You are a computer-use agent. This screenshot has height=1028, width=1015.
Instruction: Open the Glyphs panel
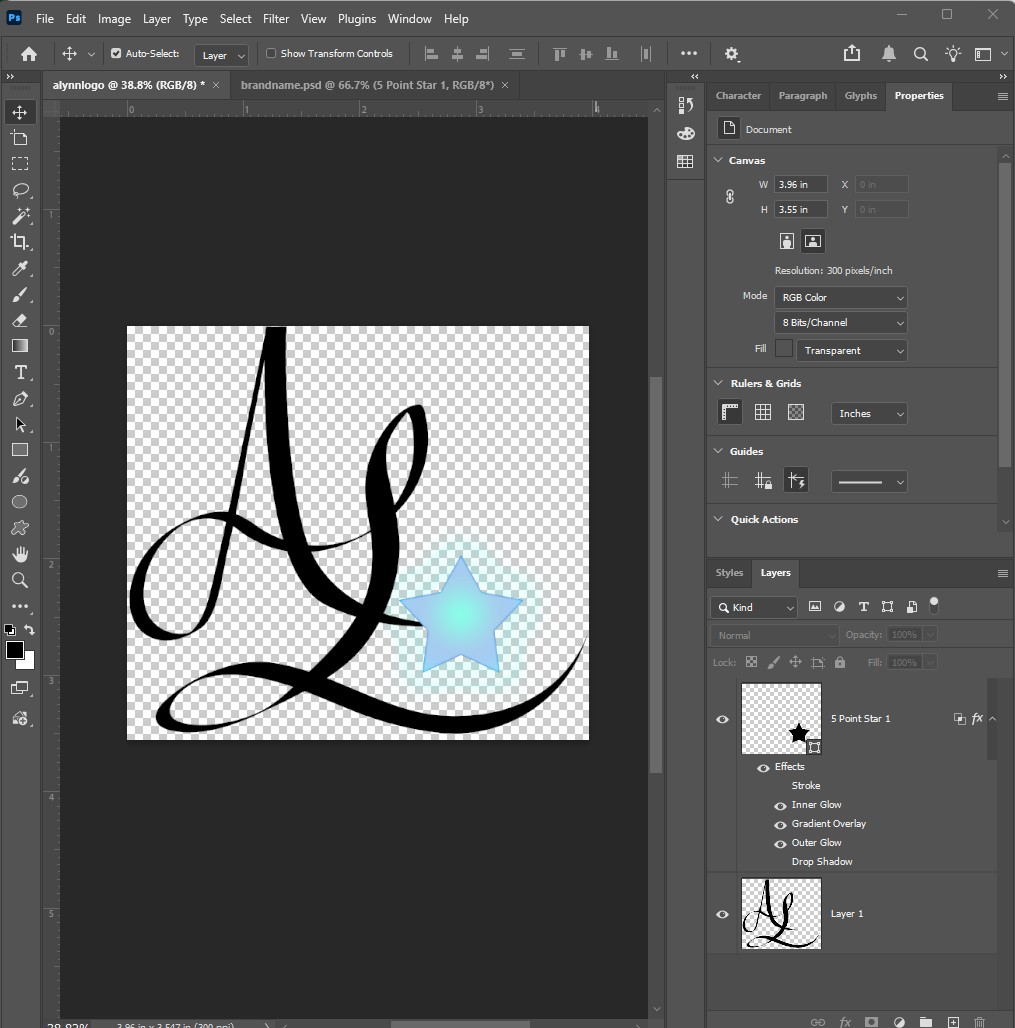[858, 96]
